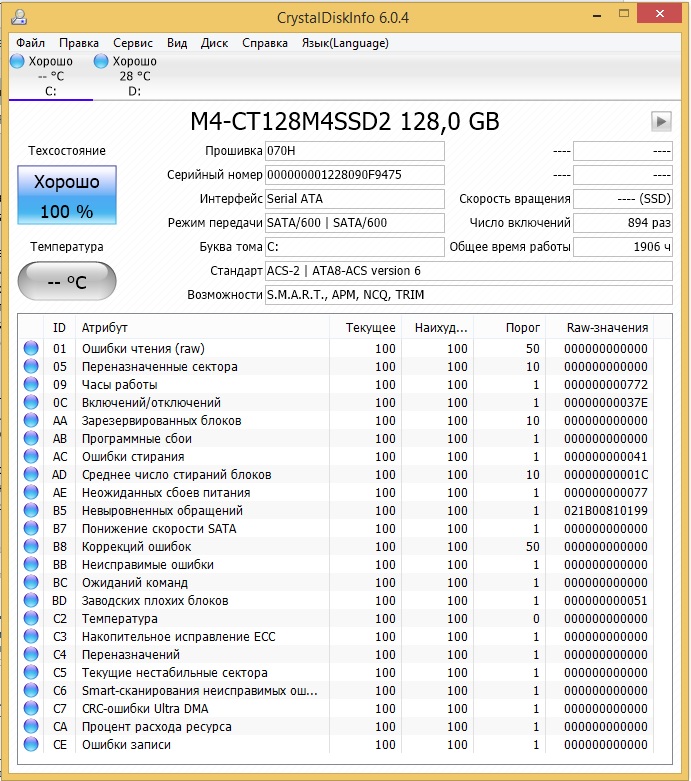Image resolution: width=691 pixels, height=781 pixels.
Task: Click status icon for attribute 09
Action: click(31, 384)
